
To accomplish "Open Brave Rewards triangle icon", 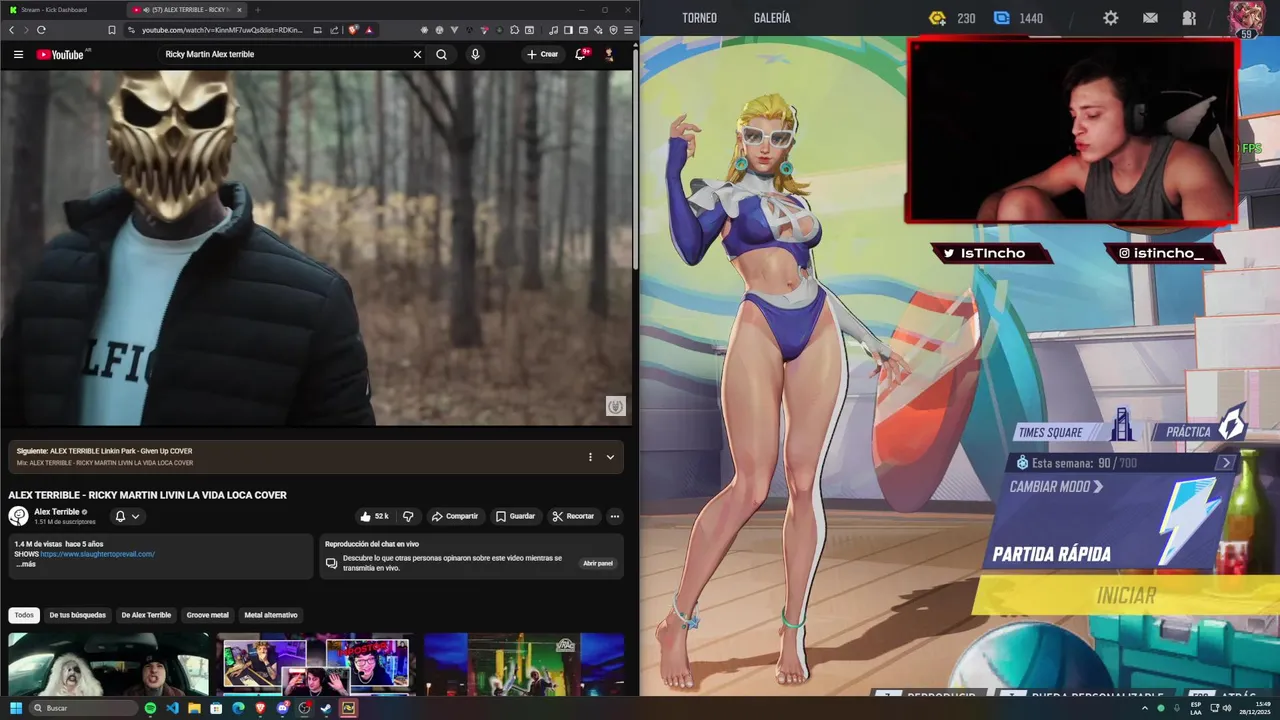I will click(369, 30).
